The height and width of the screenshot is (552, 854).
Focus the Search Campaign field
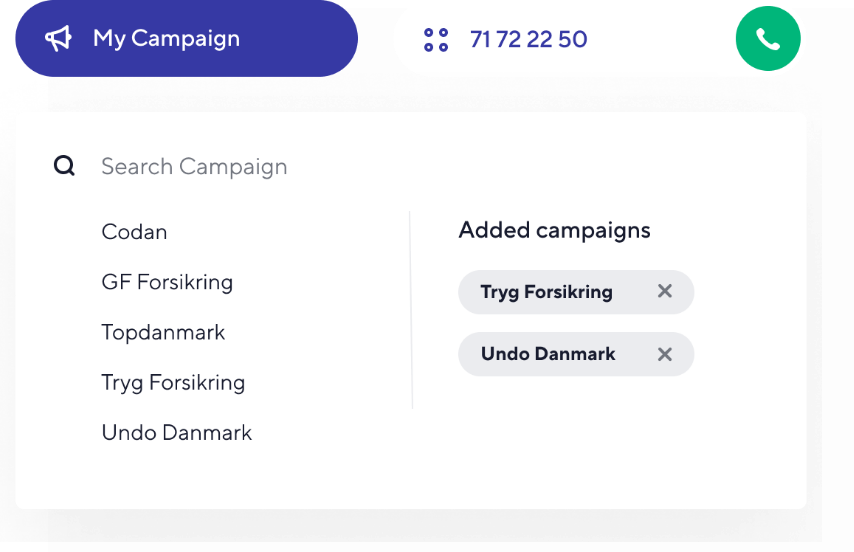349,166
